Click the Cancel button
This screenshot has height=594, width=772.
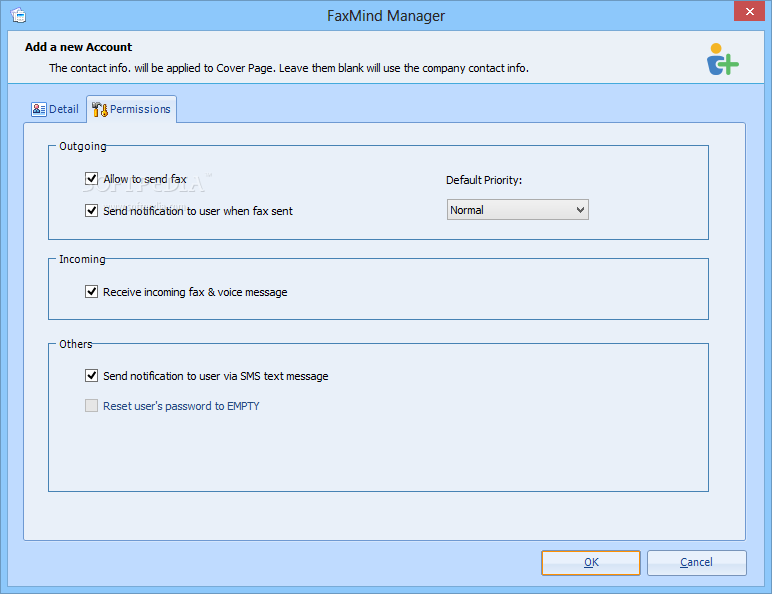pos(697,562)
